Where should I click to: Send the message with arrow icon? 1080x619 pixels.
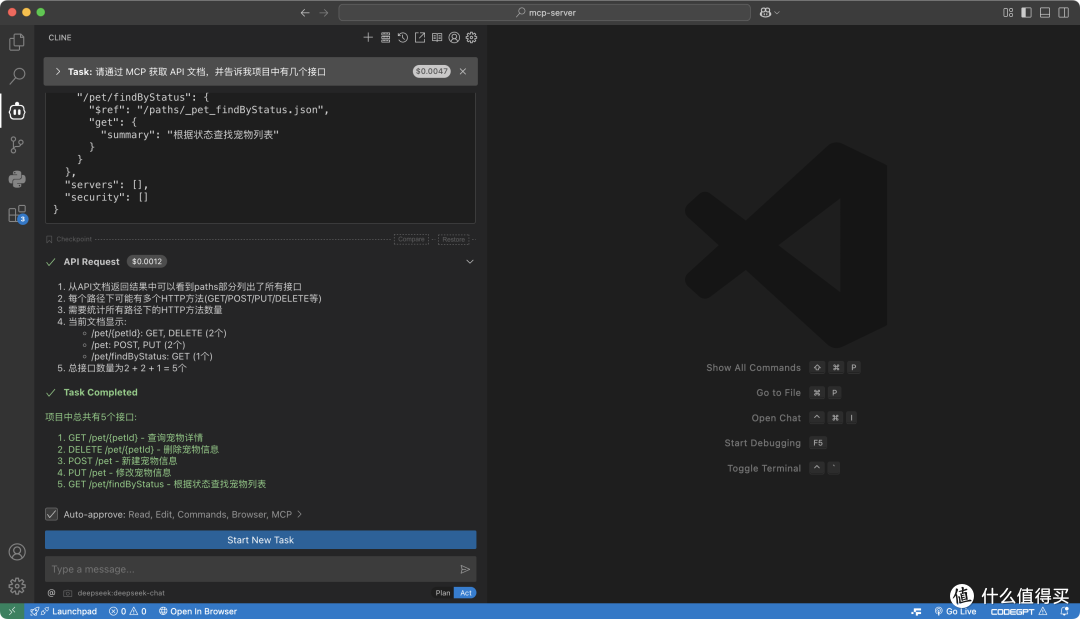point(465,569)
